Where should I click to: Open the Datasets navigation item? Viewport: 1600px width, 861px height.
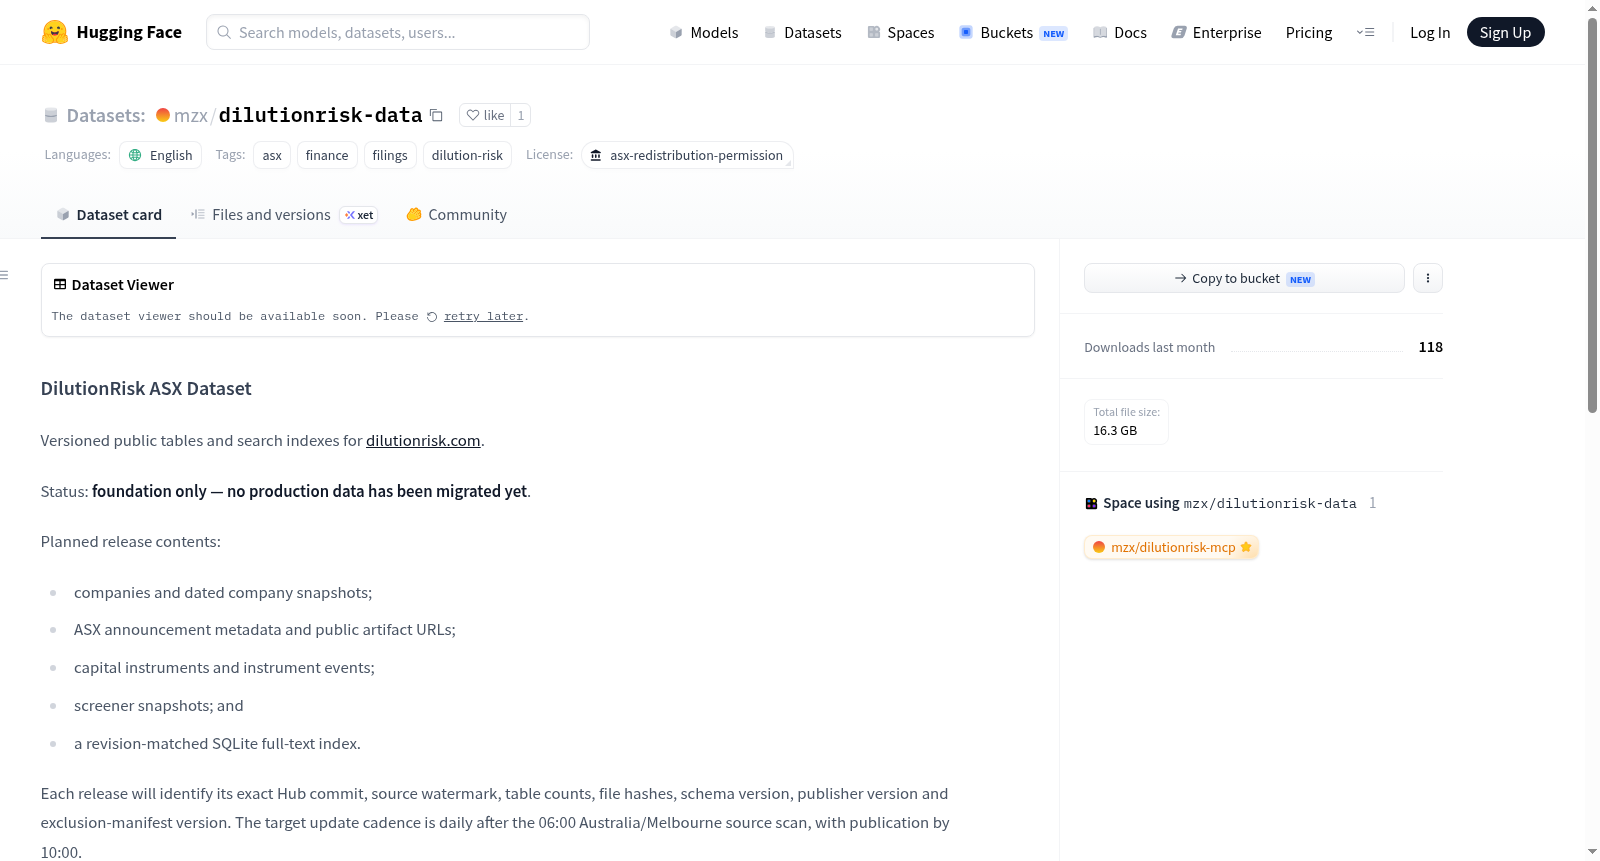tap(802, 32)
